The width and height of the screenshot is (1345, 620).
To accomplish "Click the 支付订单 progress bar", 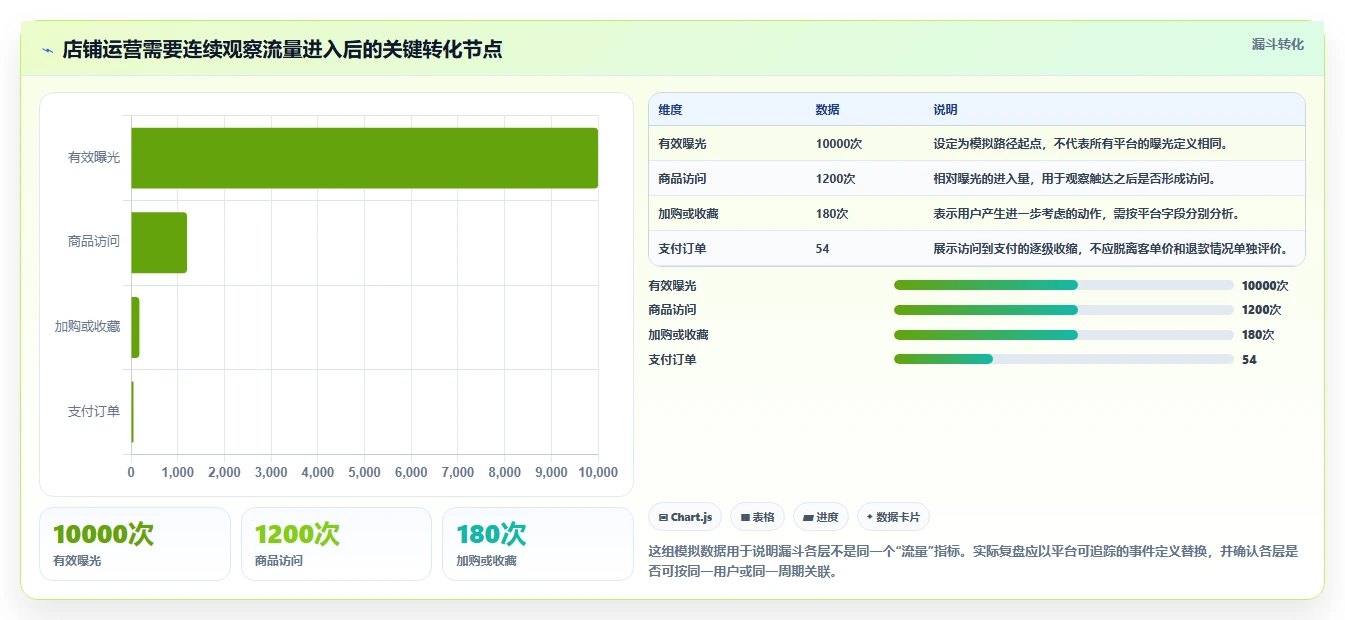I will (1064, 359).
